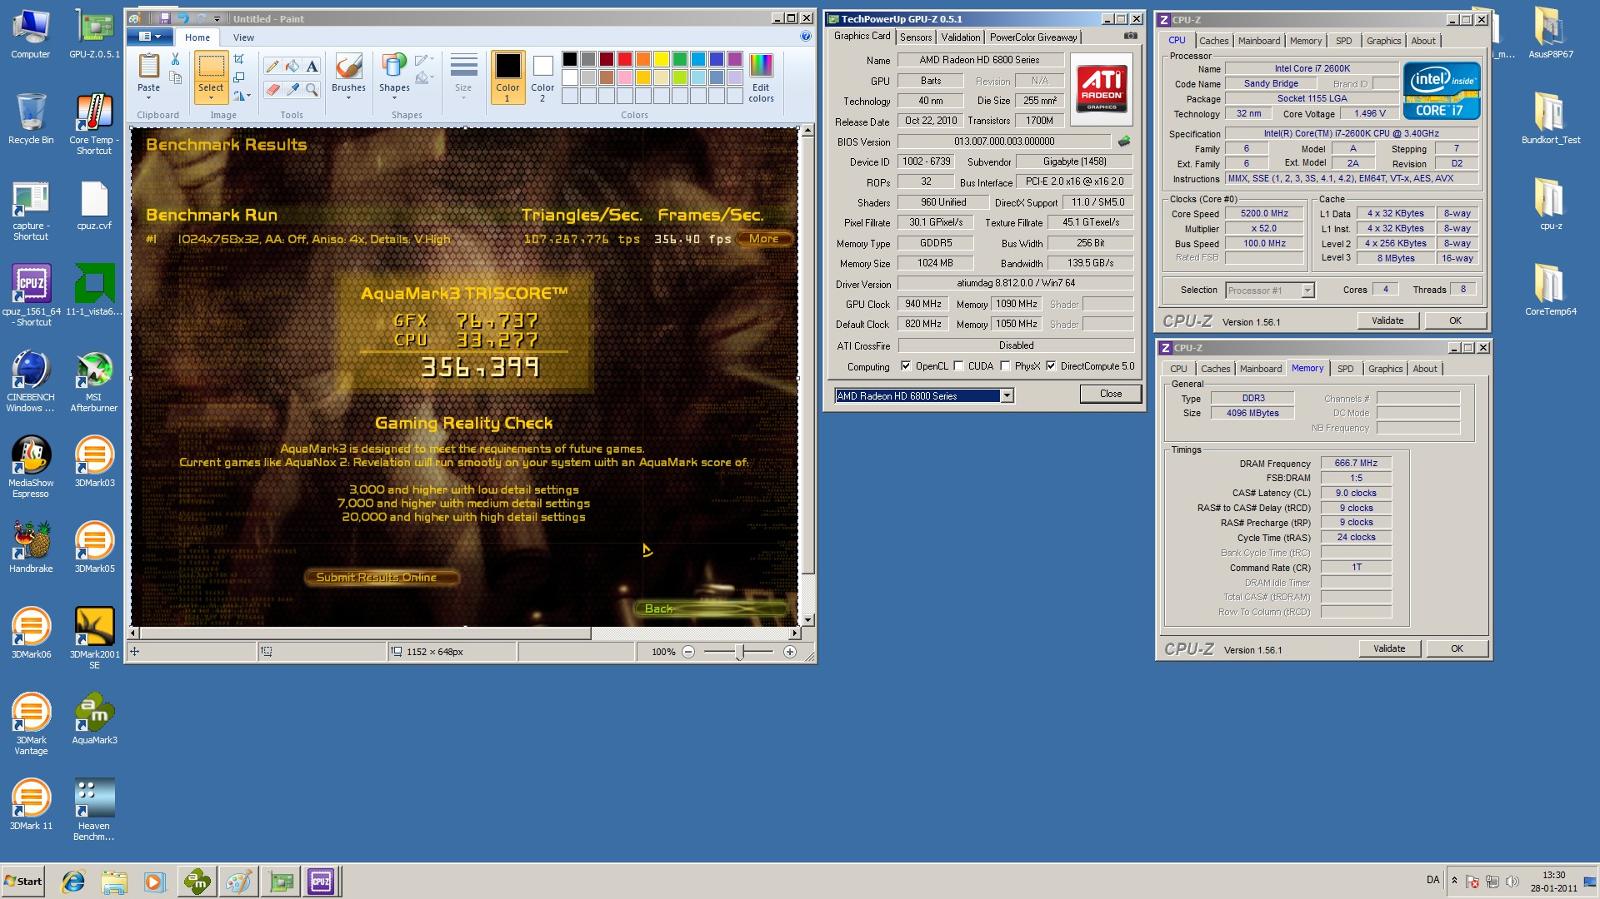
Task: Toggle the PhysX checkbox in GPU-Z
Action: [1005, 366]
